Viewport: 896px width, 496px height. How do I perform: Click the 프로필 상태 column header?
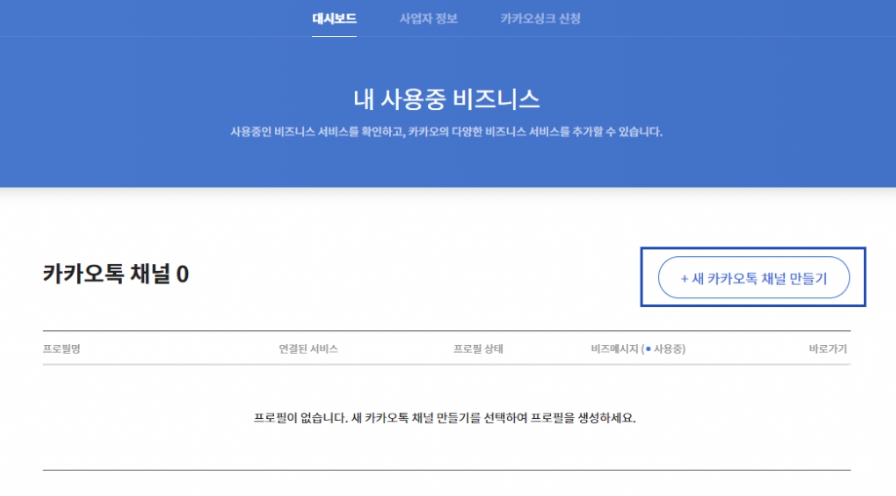(x=478, y=349)
